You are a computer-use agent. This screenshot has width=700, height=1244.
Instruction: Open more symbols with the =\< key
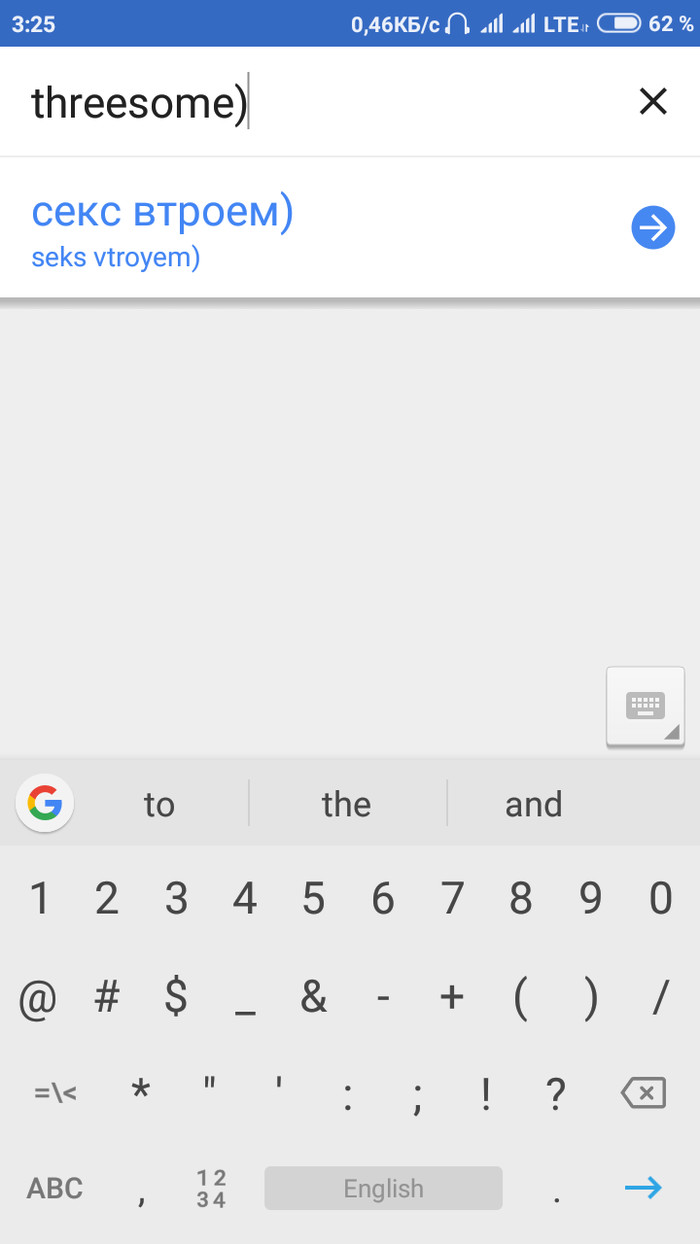55,1093
